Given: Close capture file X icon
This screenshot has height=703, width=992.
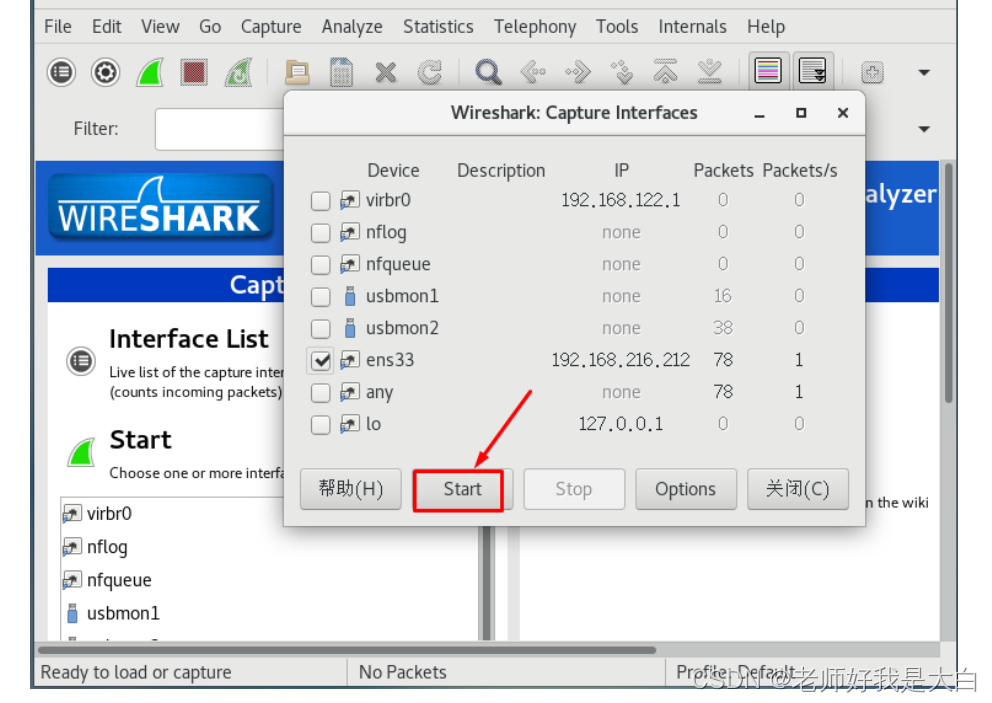Looking at the screenshot, I should coord(385,72).
